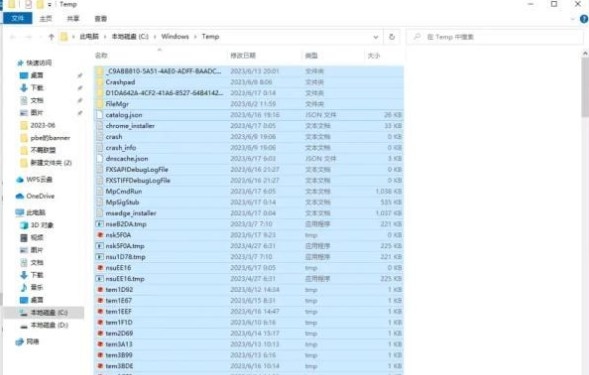The height and width of the screenshot is (375, 589).
Task: Click the tem1E67 file name
Action: pos(118,301)
